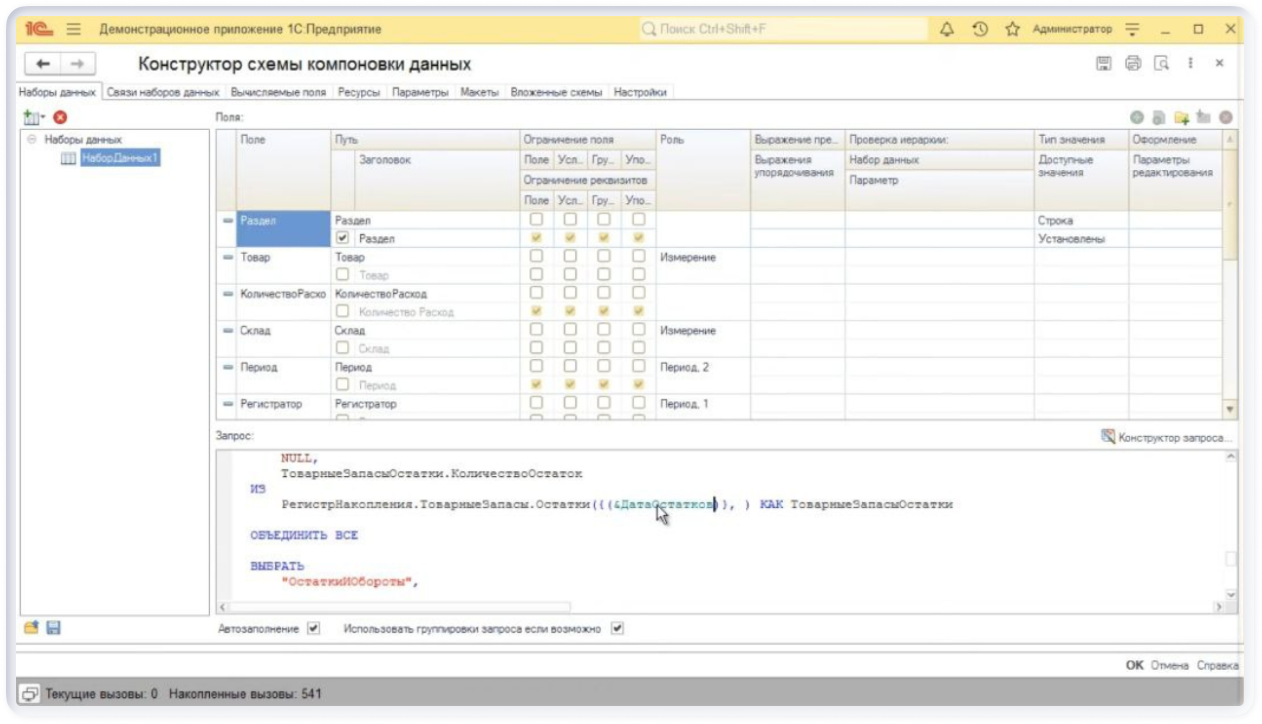Click the Конструктор запроса button
Image resolution: width=1262 pixels, height=724 pixels.
1166,437
